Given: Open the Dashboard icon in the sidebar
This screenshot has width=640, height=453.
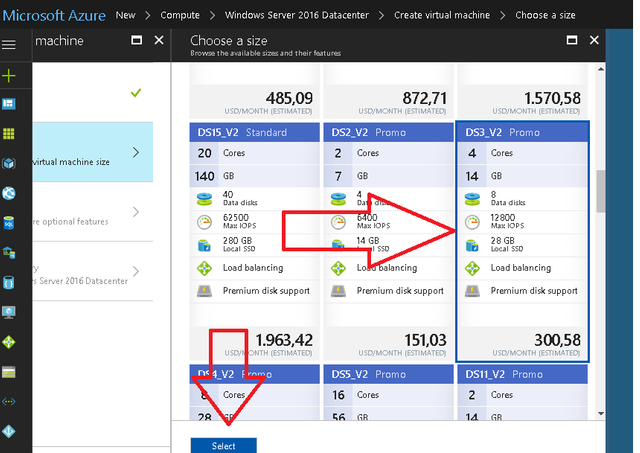Looking at the screenshot, I should 9,104.
